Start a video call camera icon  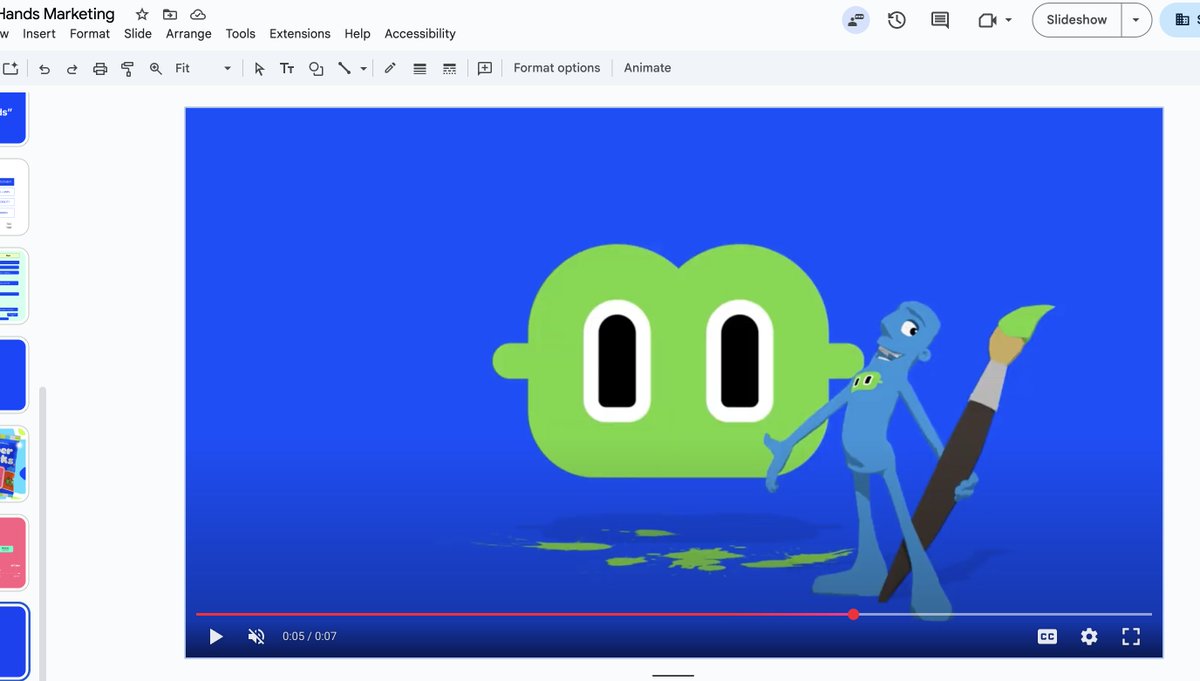(x=988, y=20)
